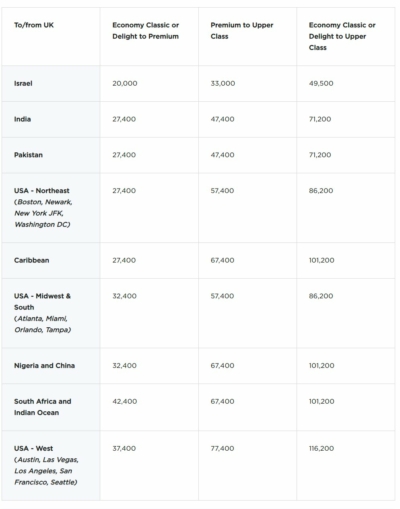Image resolution: width=400 pixels, height=509 pixels.
Task: Click the Nigeria and China row label
Action: 44,366
